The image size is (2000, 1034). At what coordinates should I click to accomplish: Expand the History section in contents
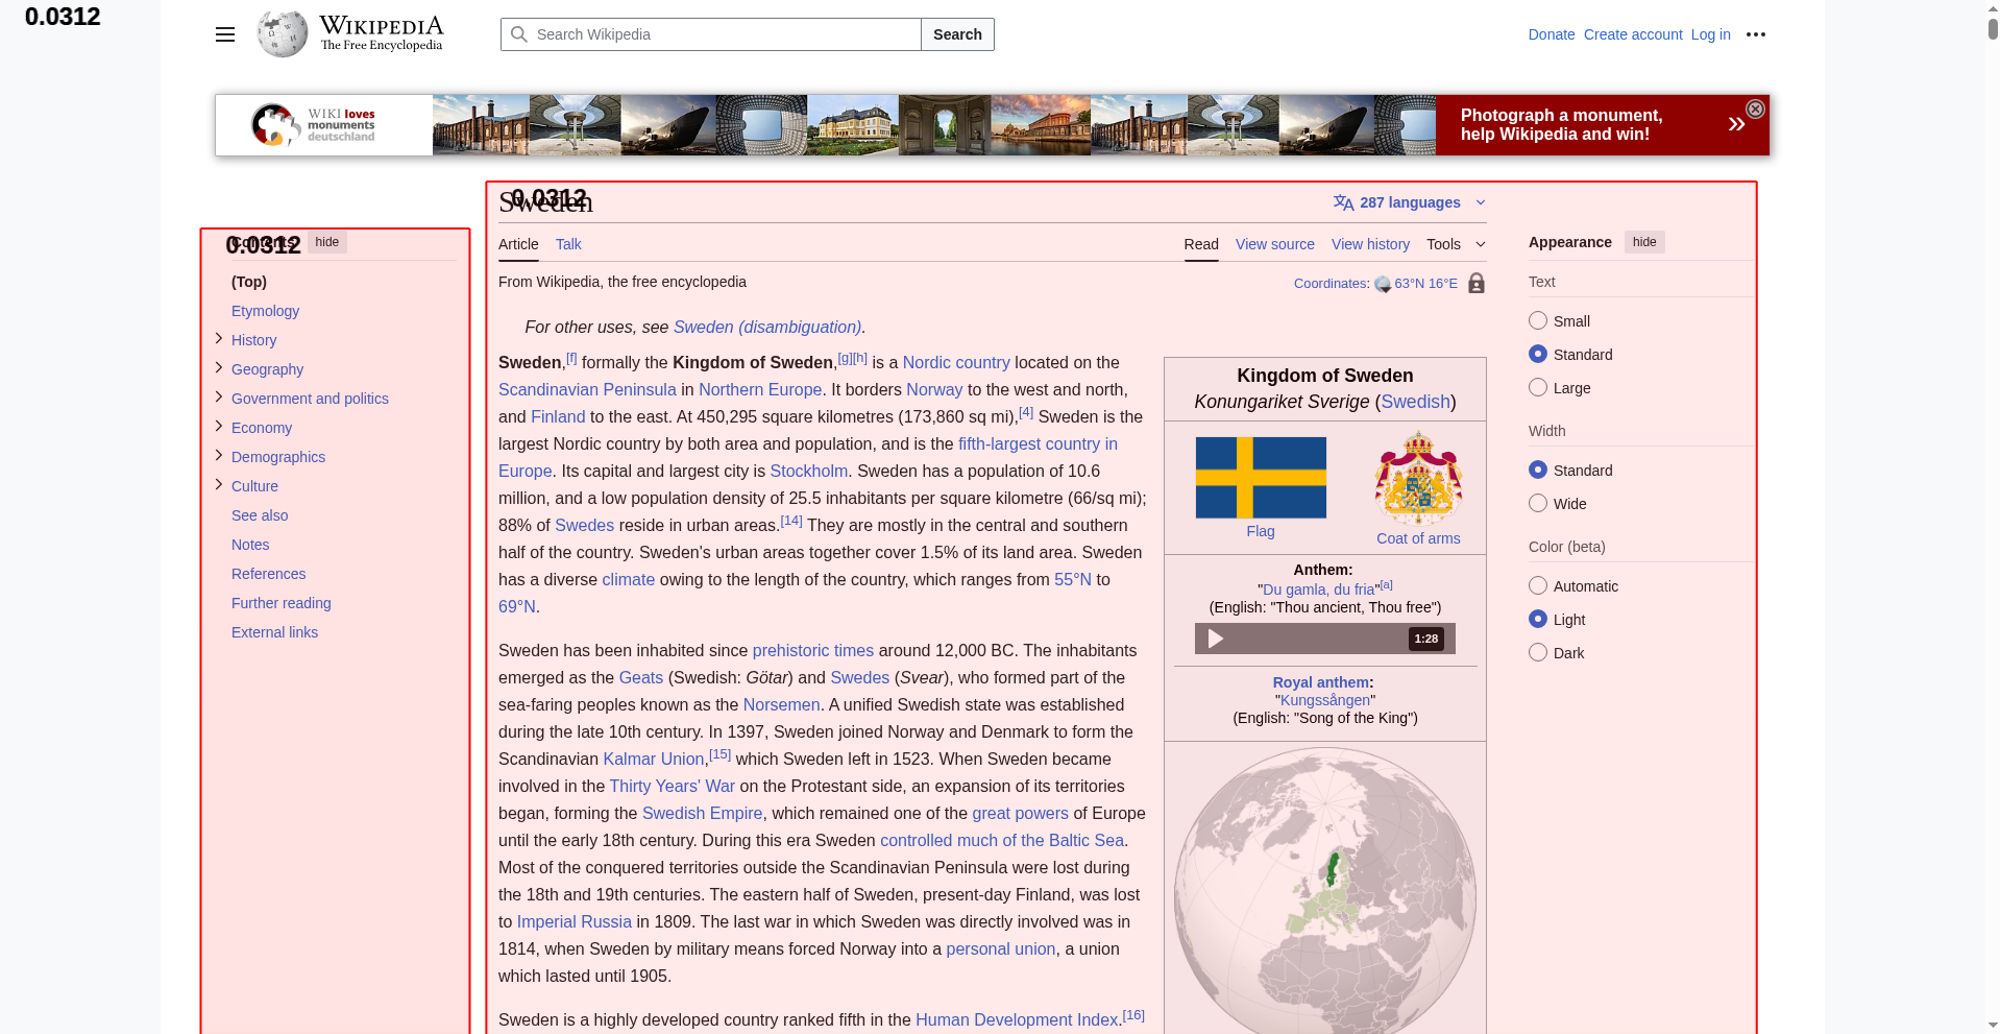[x=219, y=339]
